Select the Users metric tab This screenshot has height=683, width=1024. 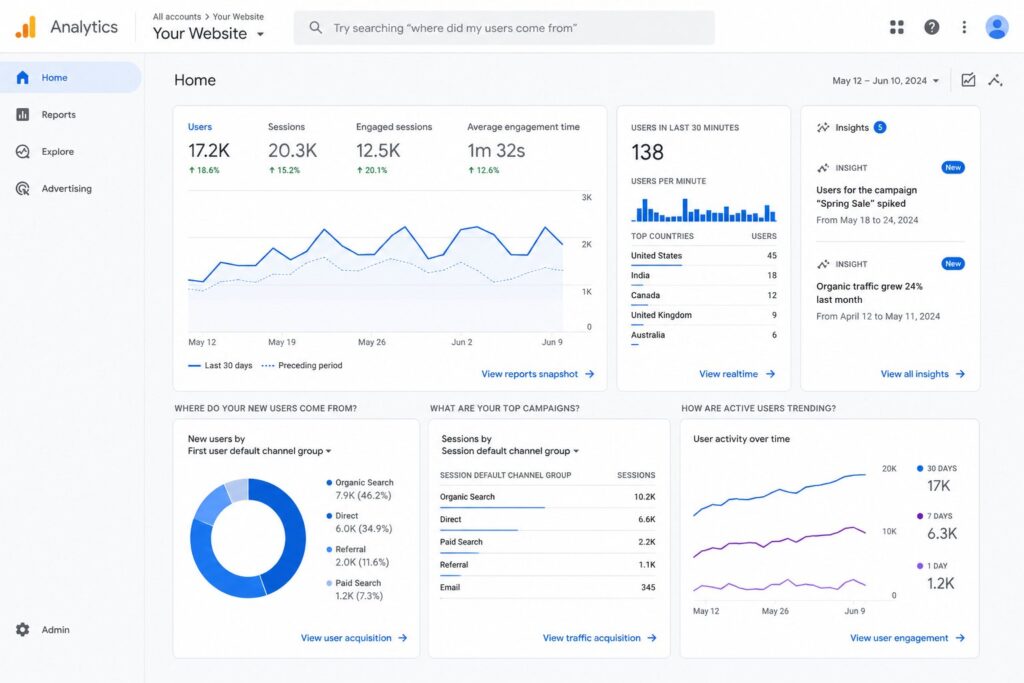click(209, 148)
